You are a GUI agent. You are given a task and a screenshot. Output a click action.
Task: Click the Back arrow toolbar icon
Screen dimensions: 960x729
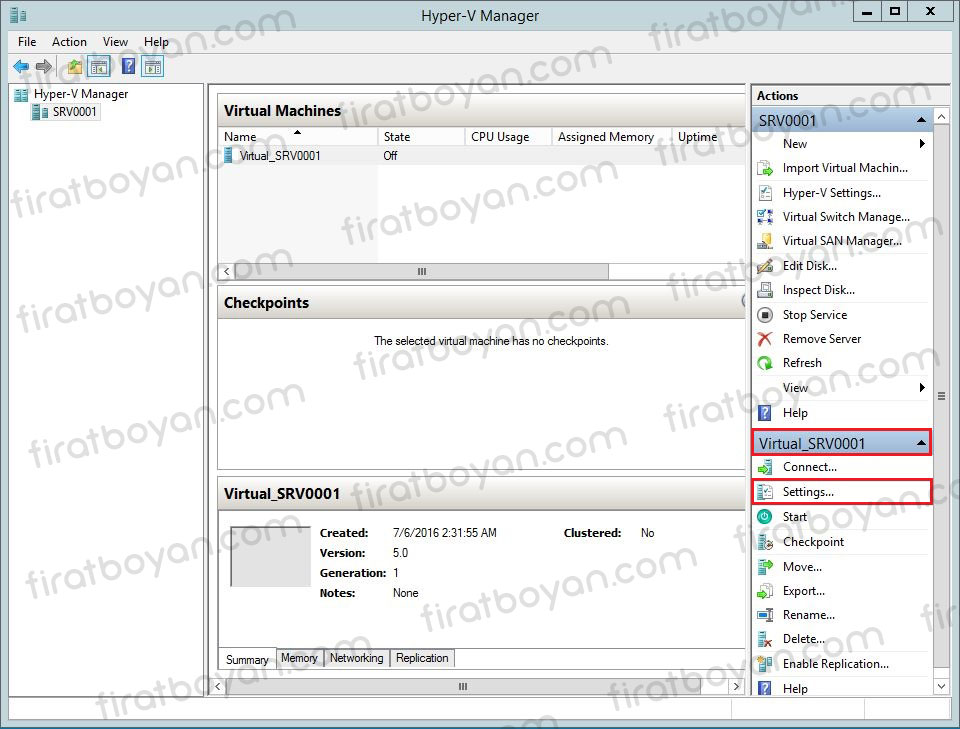21,66
